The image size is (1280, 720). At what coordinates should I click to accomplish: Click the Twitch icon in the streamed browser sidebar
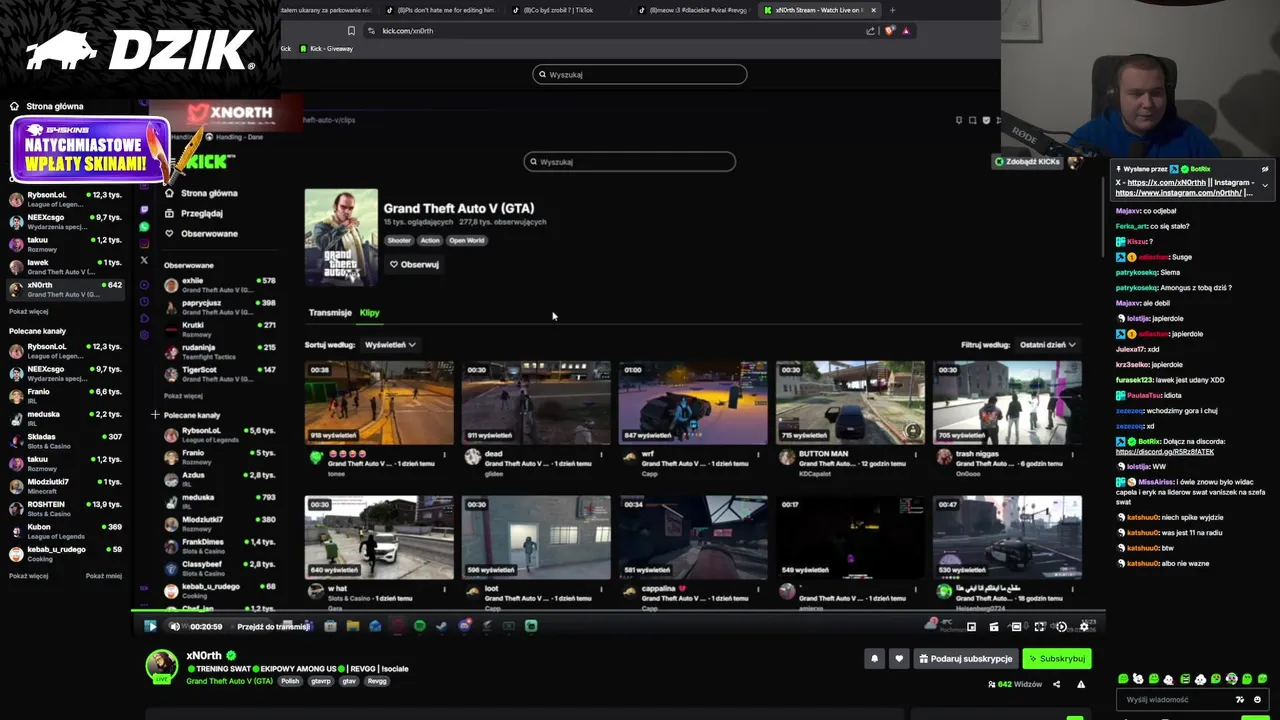coord(144,210)
